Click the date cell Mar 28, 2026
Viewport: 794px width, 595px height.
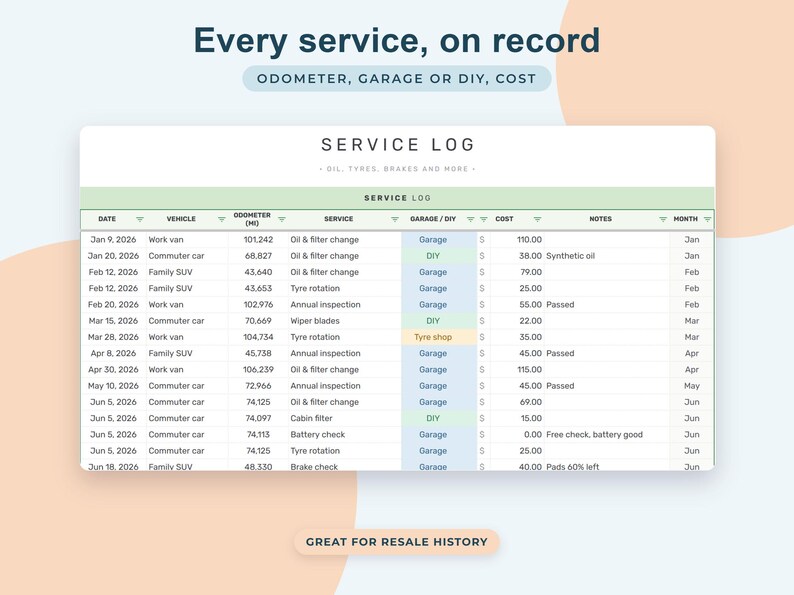[x=113, y=337]
